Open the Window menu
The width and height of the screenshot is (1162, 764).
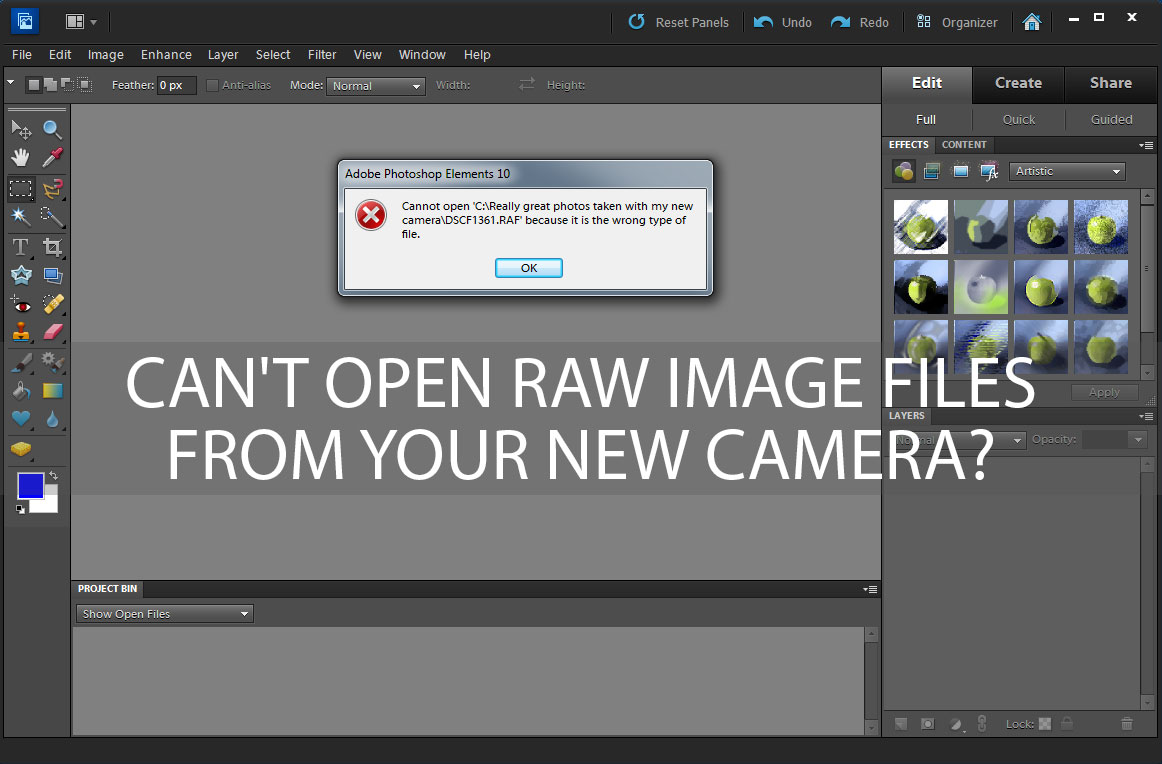click(x=422, y=55)
